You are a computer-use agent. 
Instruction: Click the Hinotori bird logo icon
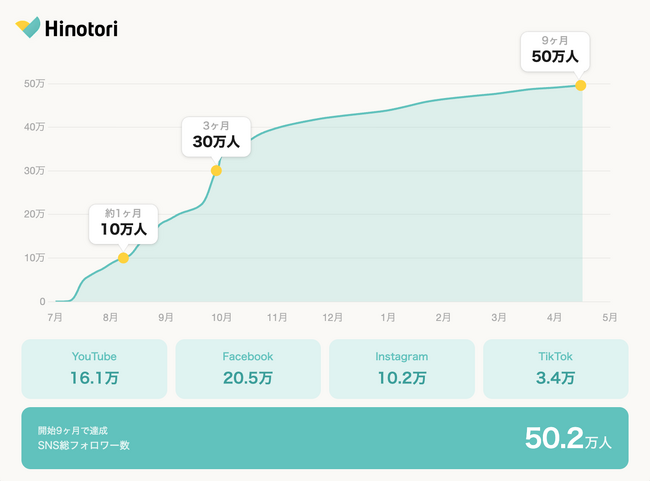point(28,27)
